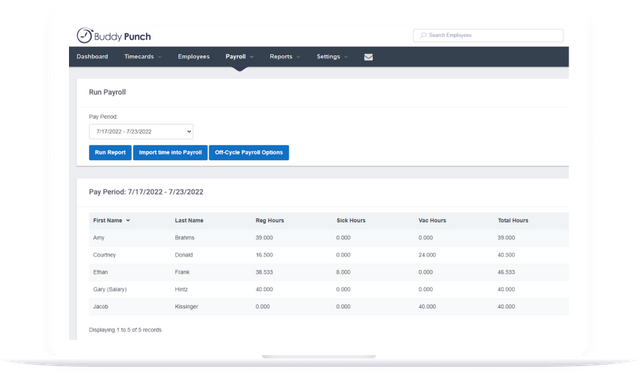Image resolution: width=640 pixels, height=380 pixels.
Task: Click the Buddy Punch clock logo icon
Action: click(x=84, y=36)
